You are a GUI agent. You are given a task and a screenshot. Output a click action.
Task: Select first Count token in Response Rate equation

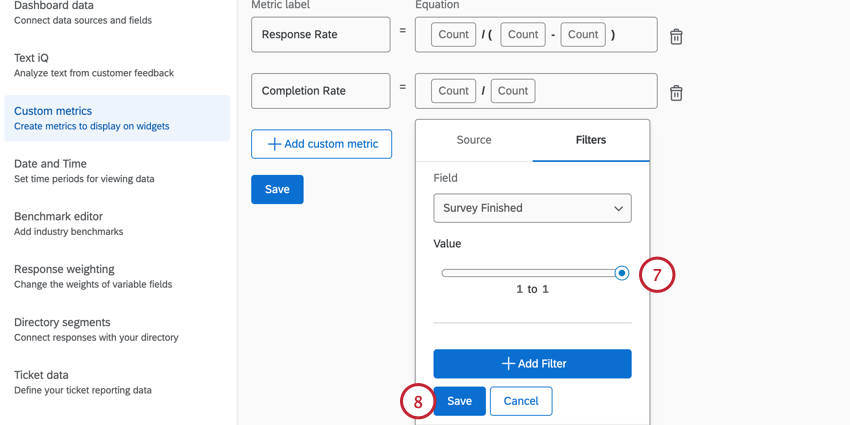pyautogui.click(x=453, y=35)
